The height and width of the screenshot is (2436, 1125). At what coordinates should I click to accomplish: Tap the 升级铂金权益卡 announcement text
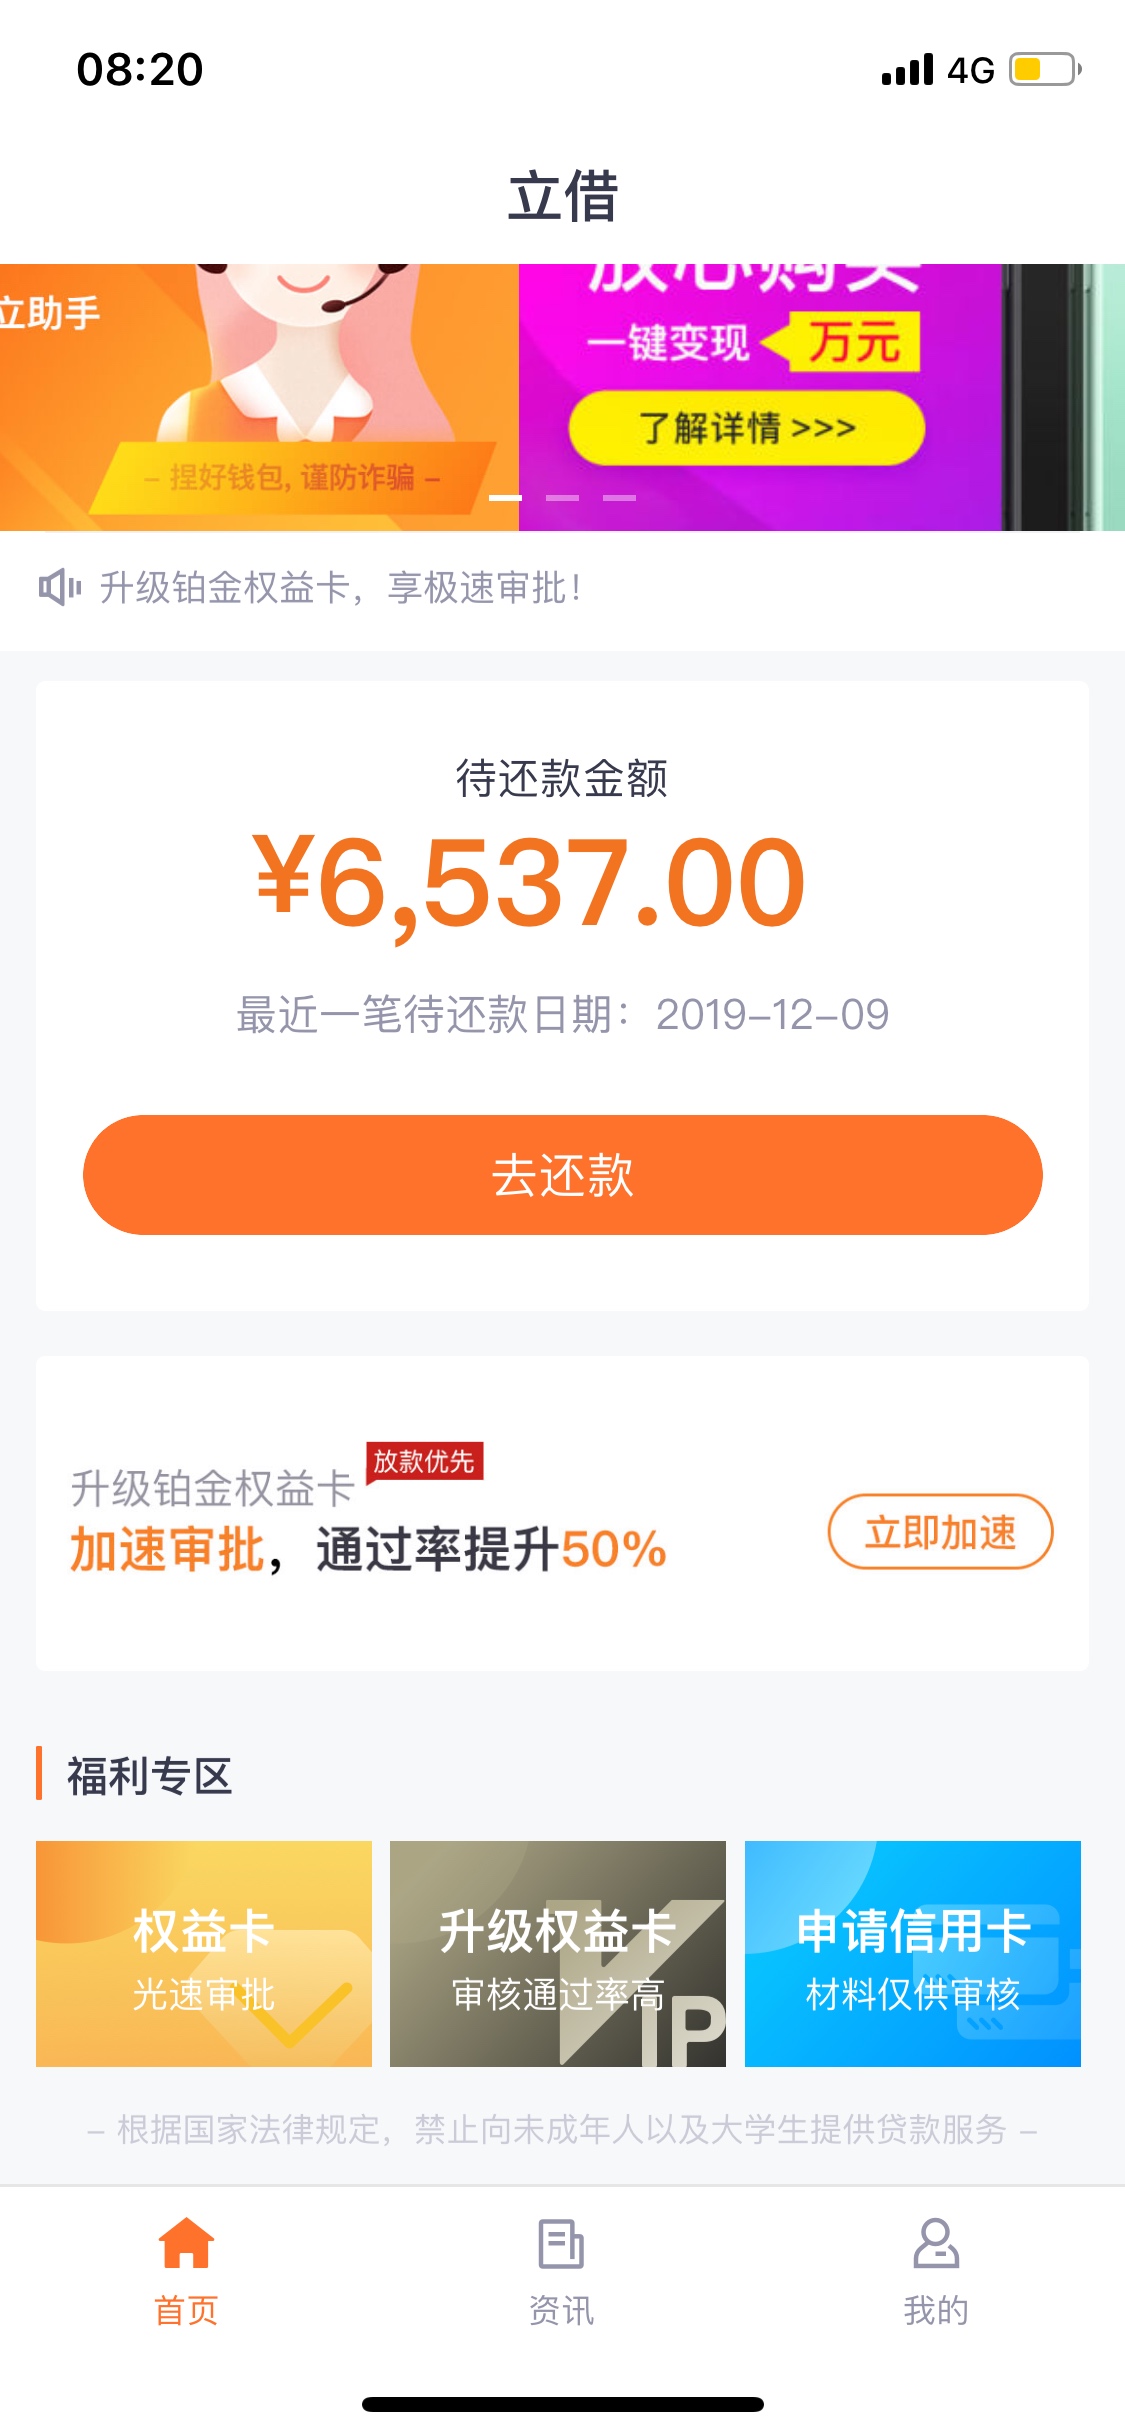pos(340,588)
